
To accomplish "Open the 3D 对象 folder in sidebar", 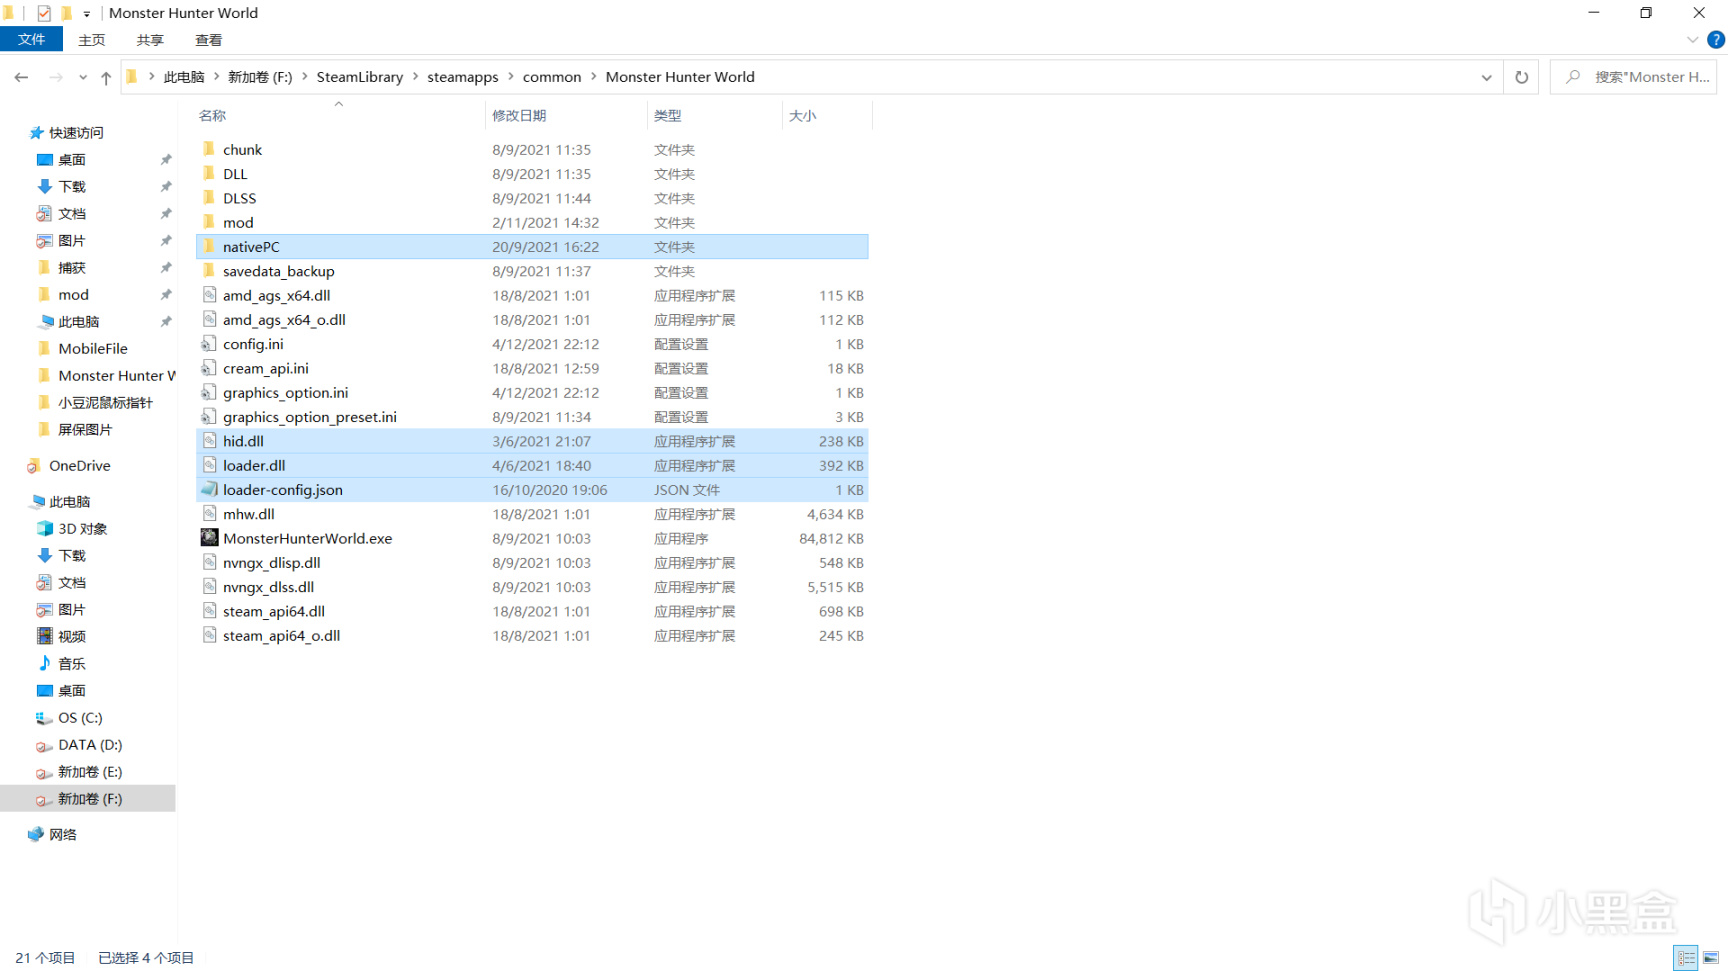I will point(82,529).
